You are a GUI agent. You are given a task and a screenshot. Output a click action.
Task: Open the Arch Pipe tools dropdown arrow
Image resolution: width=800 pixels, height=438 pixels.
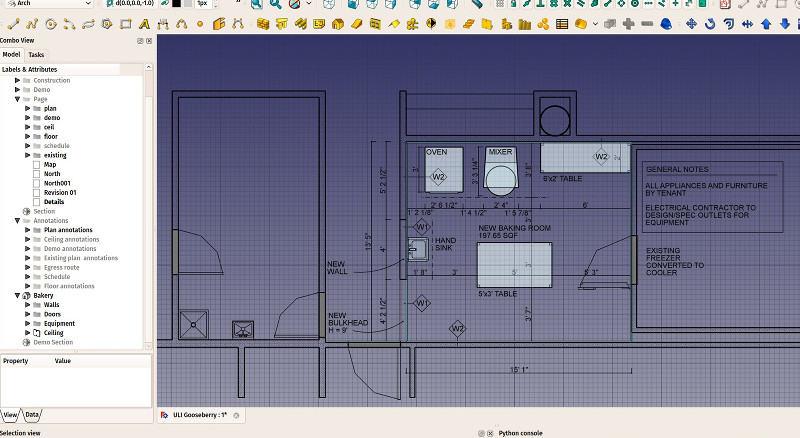click(x=595, y=24)
